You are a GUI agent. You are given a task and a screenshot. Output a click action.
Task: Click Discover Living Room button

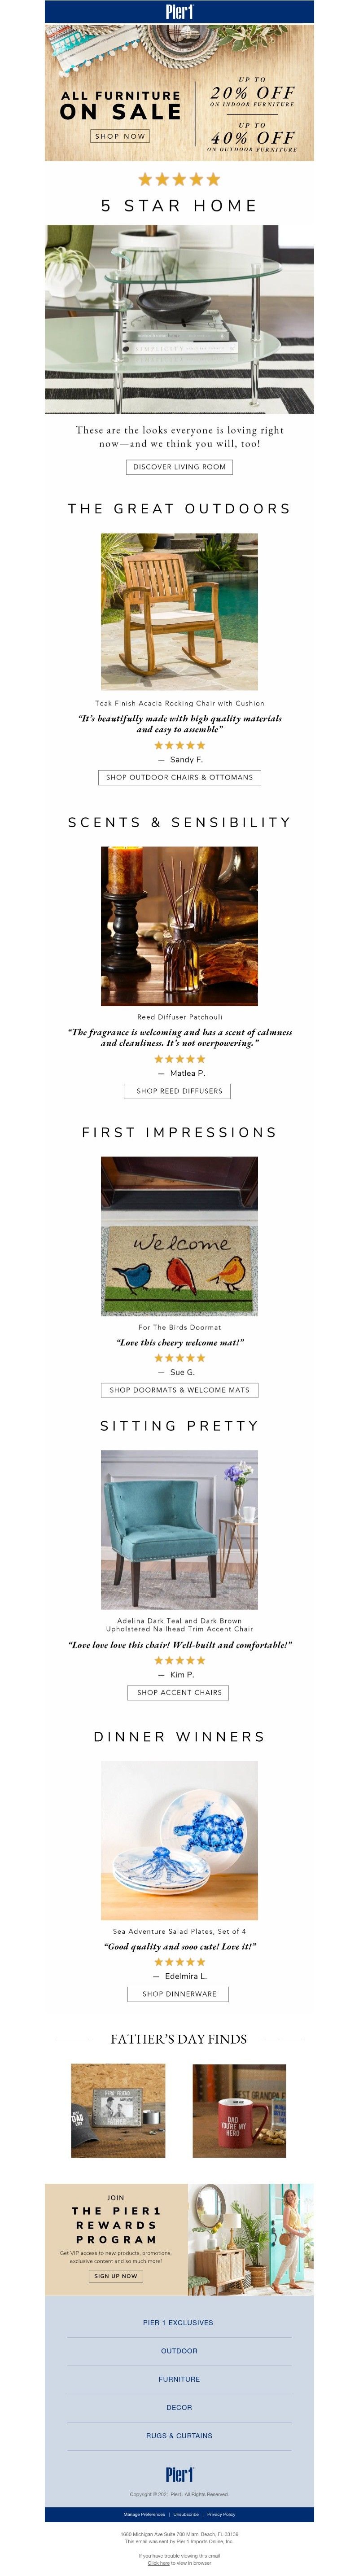tap(179, 467)
